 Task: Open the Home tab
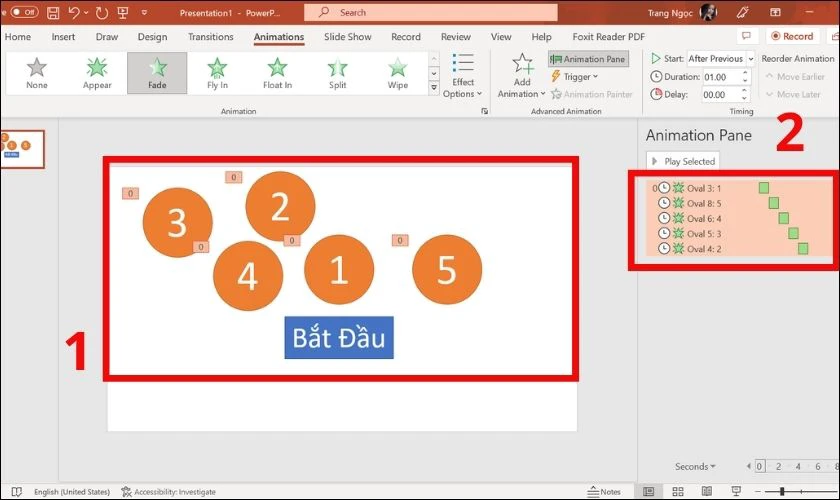point(18,36)
